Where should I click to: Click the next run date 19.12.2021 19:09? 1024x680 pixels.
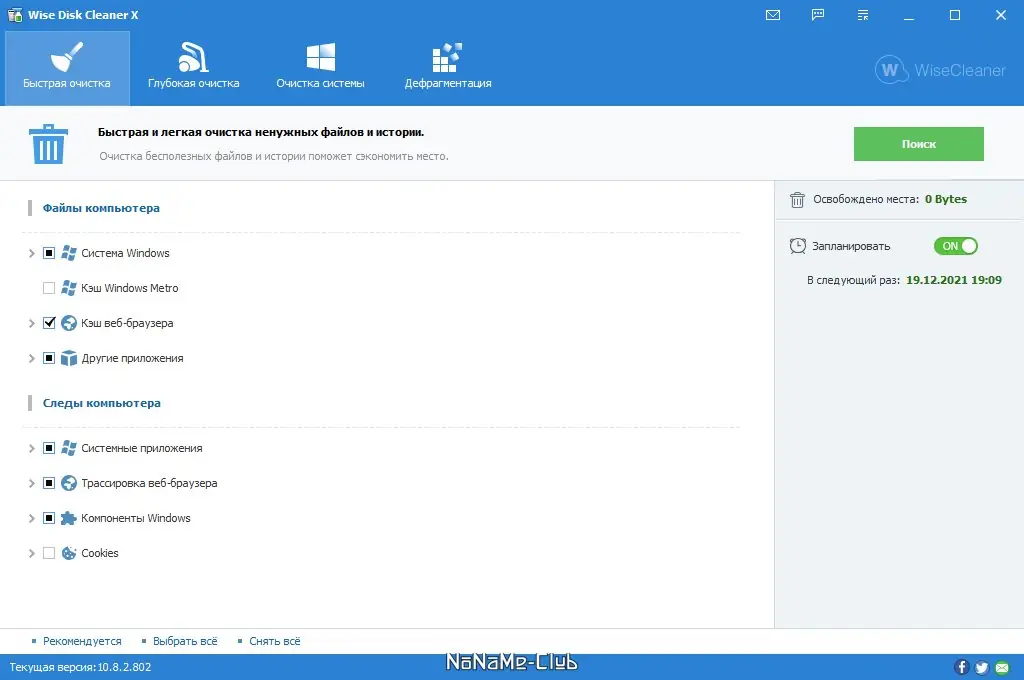click(x=953, y=280)
